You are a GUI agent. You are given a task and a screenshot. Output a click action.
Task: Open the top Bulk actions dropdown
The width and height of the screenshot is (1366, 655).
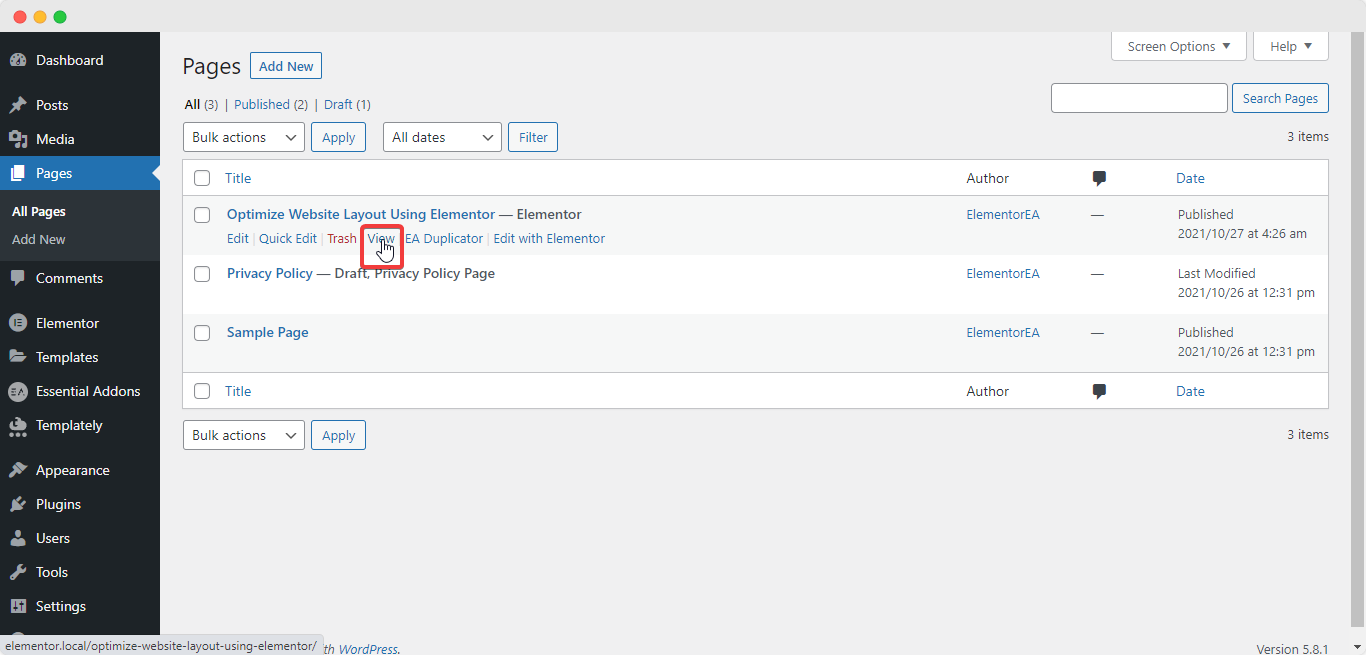[x=244, y=137]
